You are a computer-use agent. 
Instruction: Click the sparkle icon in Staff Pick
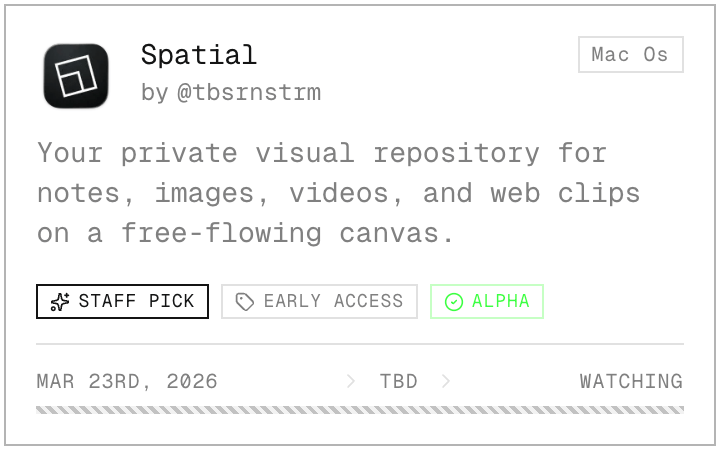60,302
